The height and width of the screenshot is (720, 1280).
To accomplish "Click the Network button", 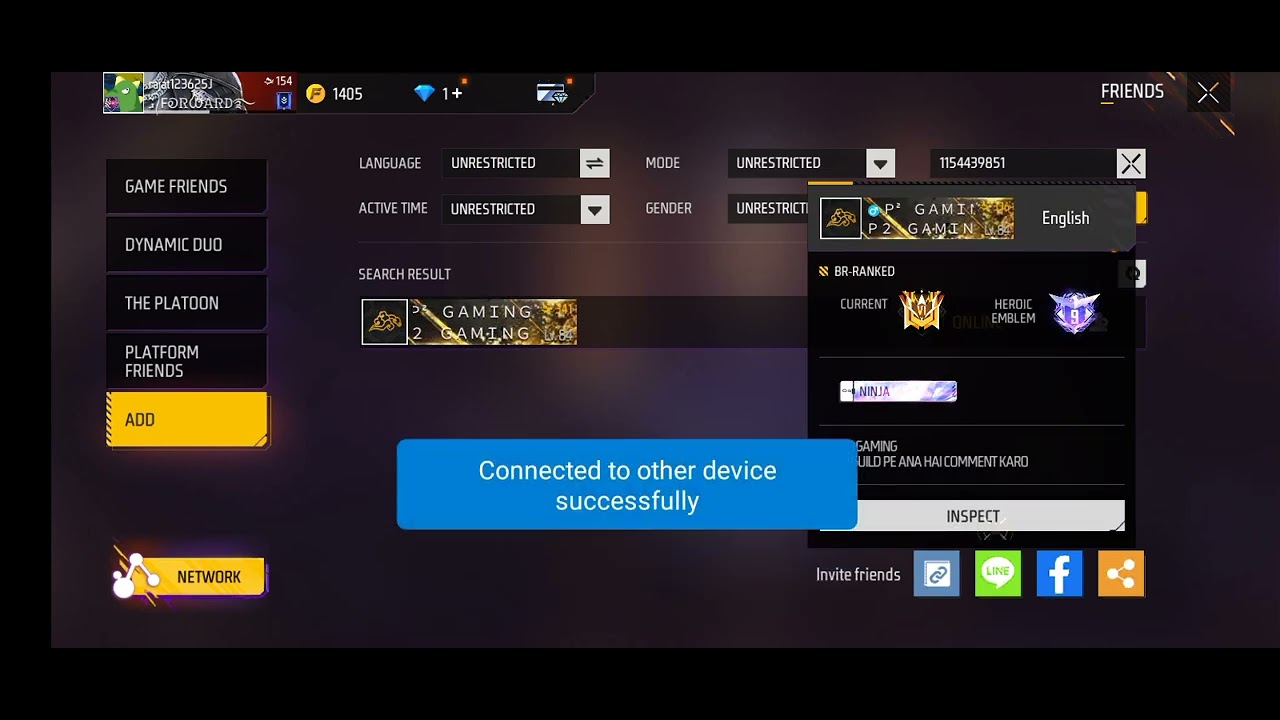I will pos(190,577).
